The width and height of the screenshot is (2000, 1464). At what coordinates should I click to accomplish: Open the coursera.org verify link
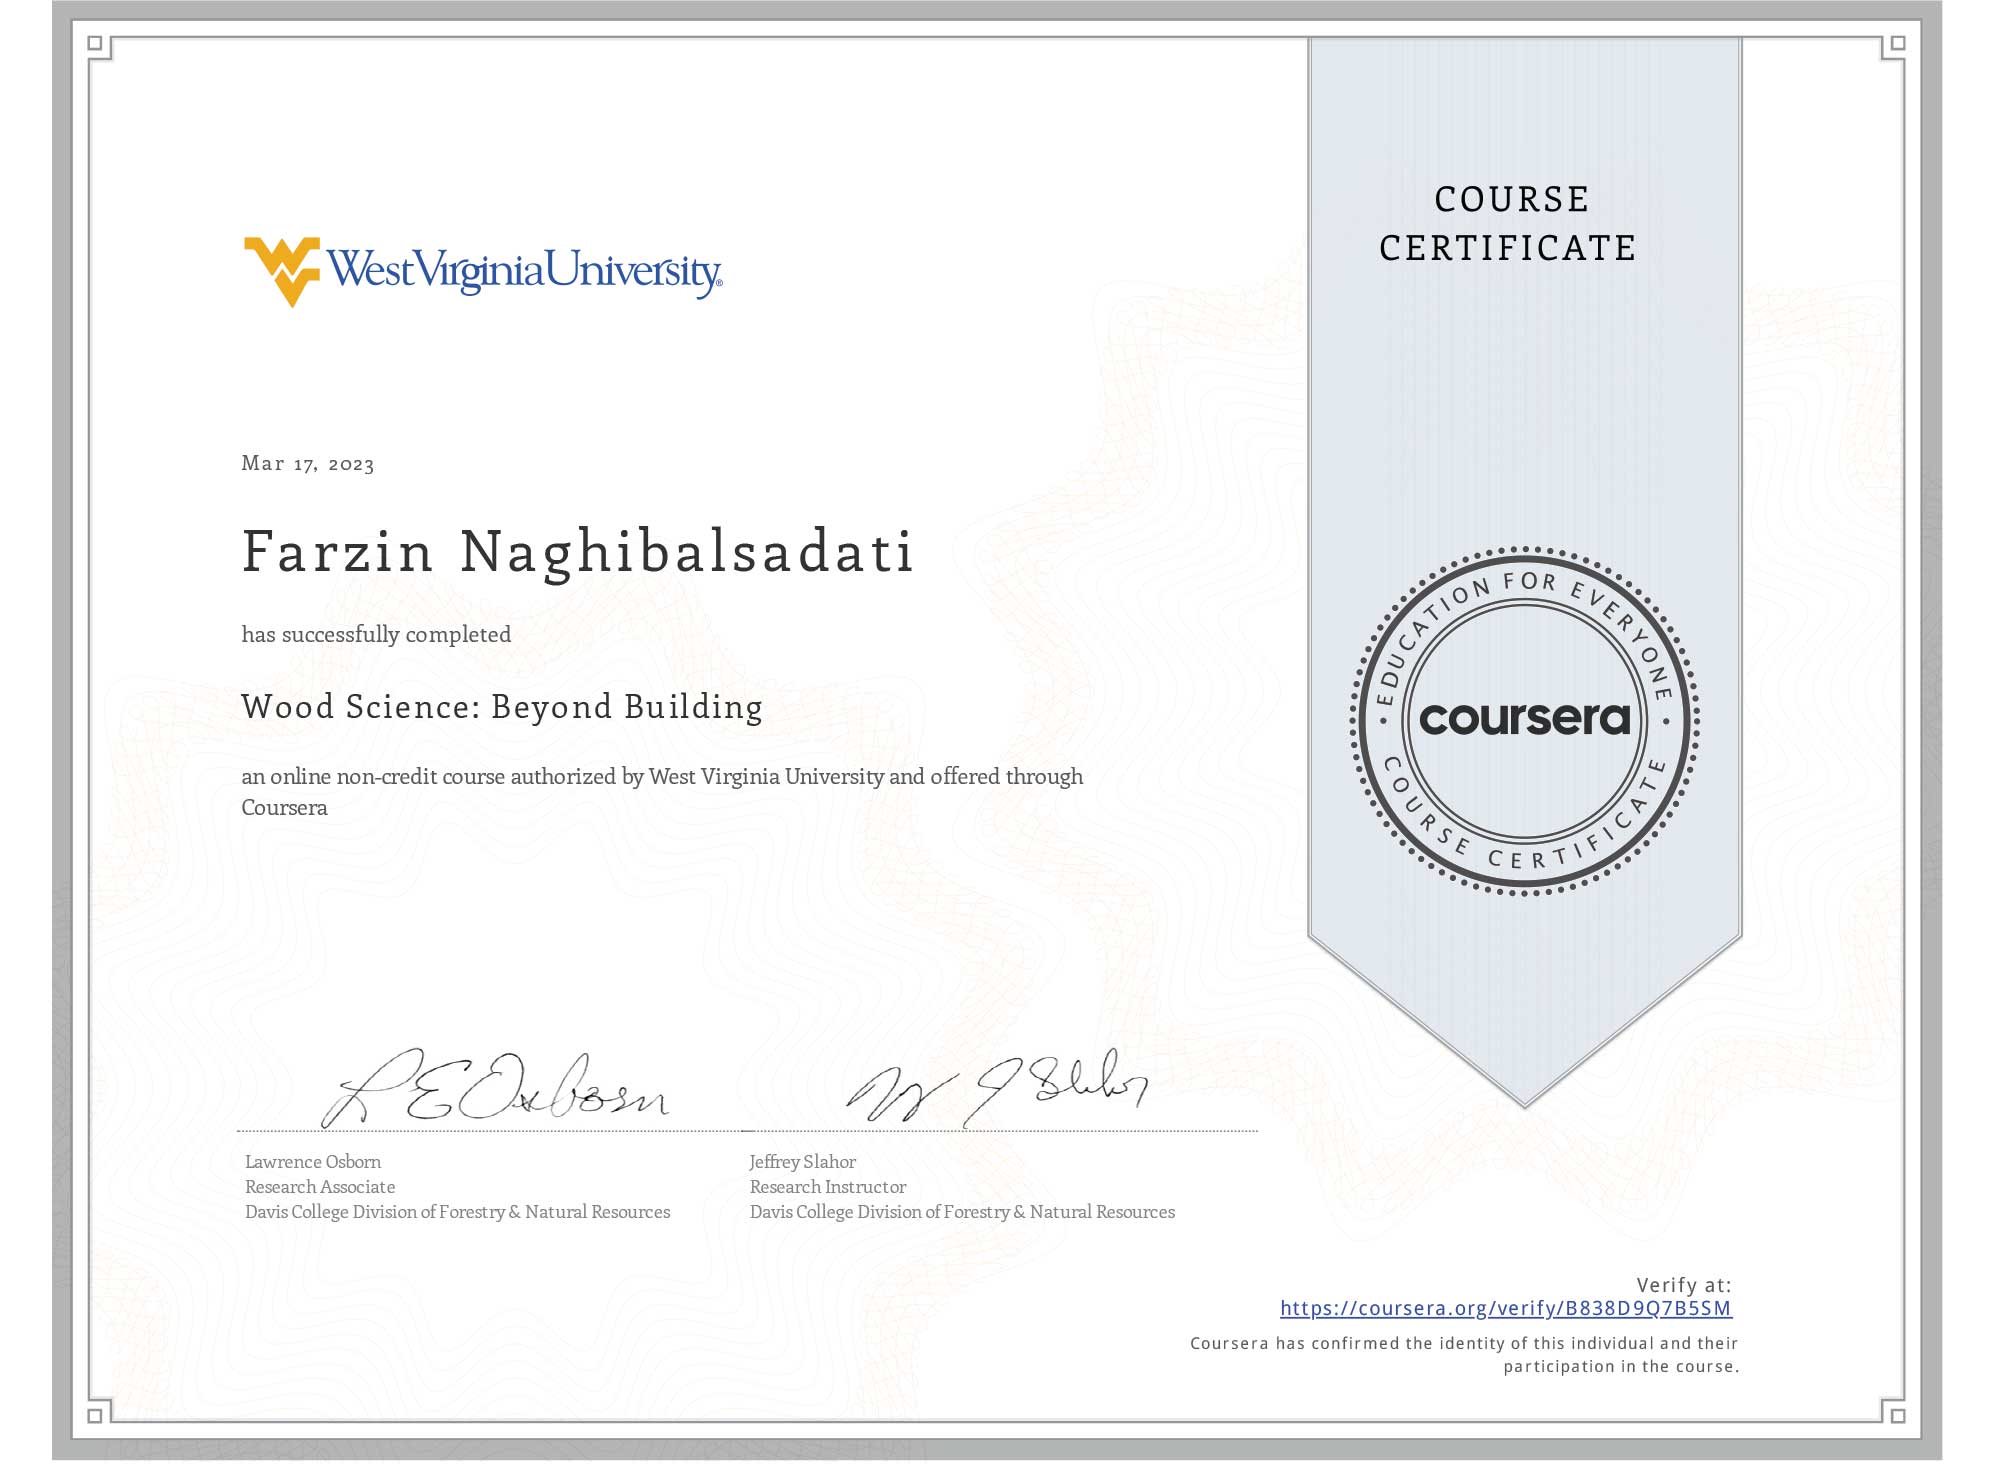1505,1308
